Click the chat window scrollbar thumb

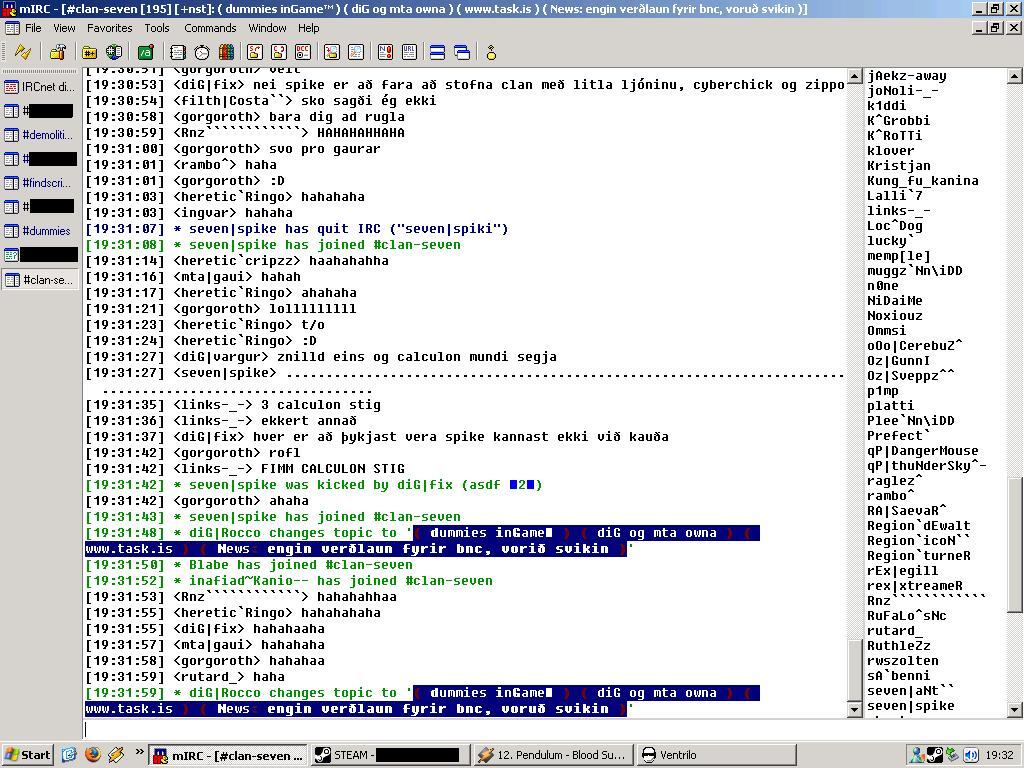click(854, 669)
